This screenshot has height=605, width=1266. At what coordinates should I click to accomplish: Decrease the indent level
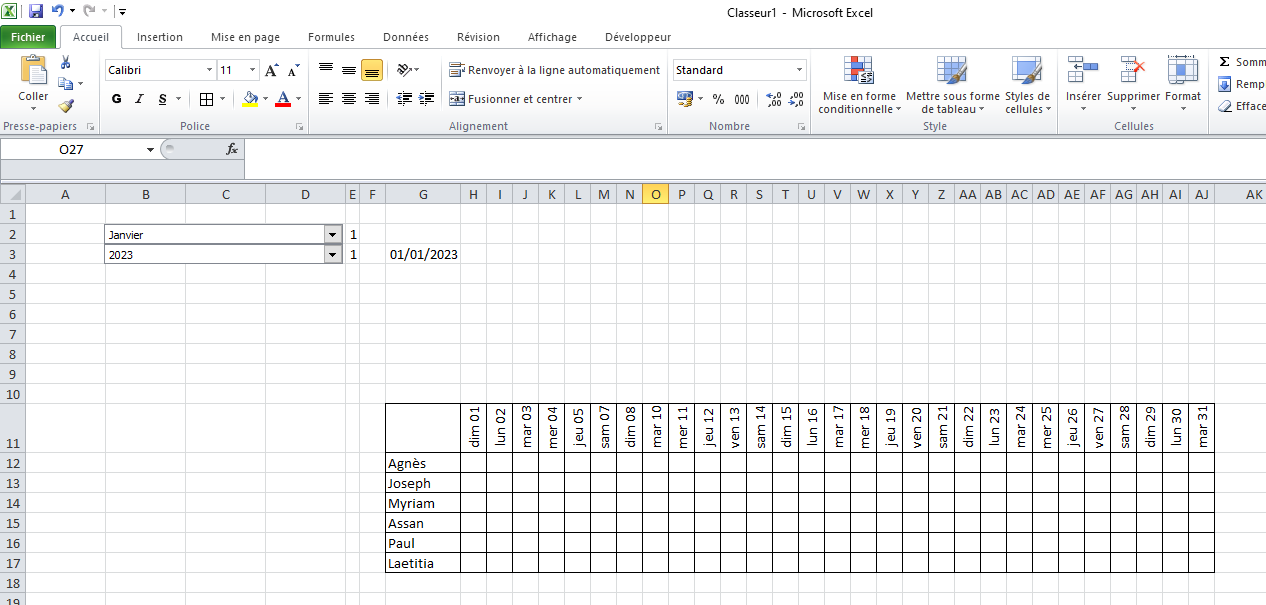(404, 98)
